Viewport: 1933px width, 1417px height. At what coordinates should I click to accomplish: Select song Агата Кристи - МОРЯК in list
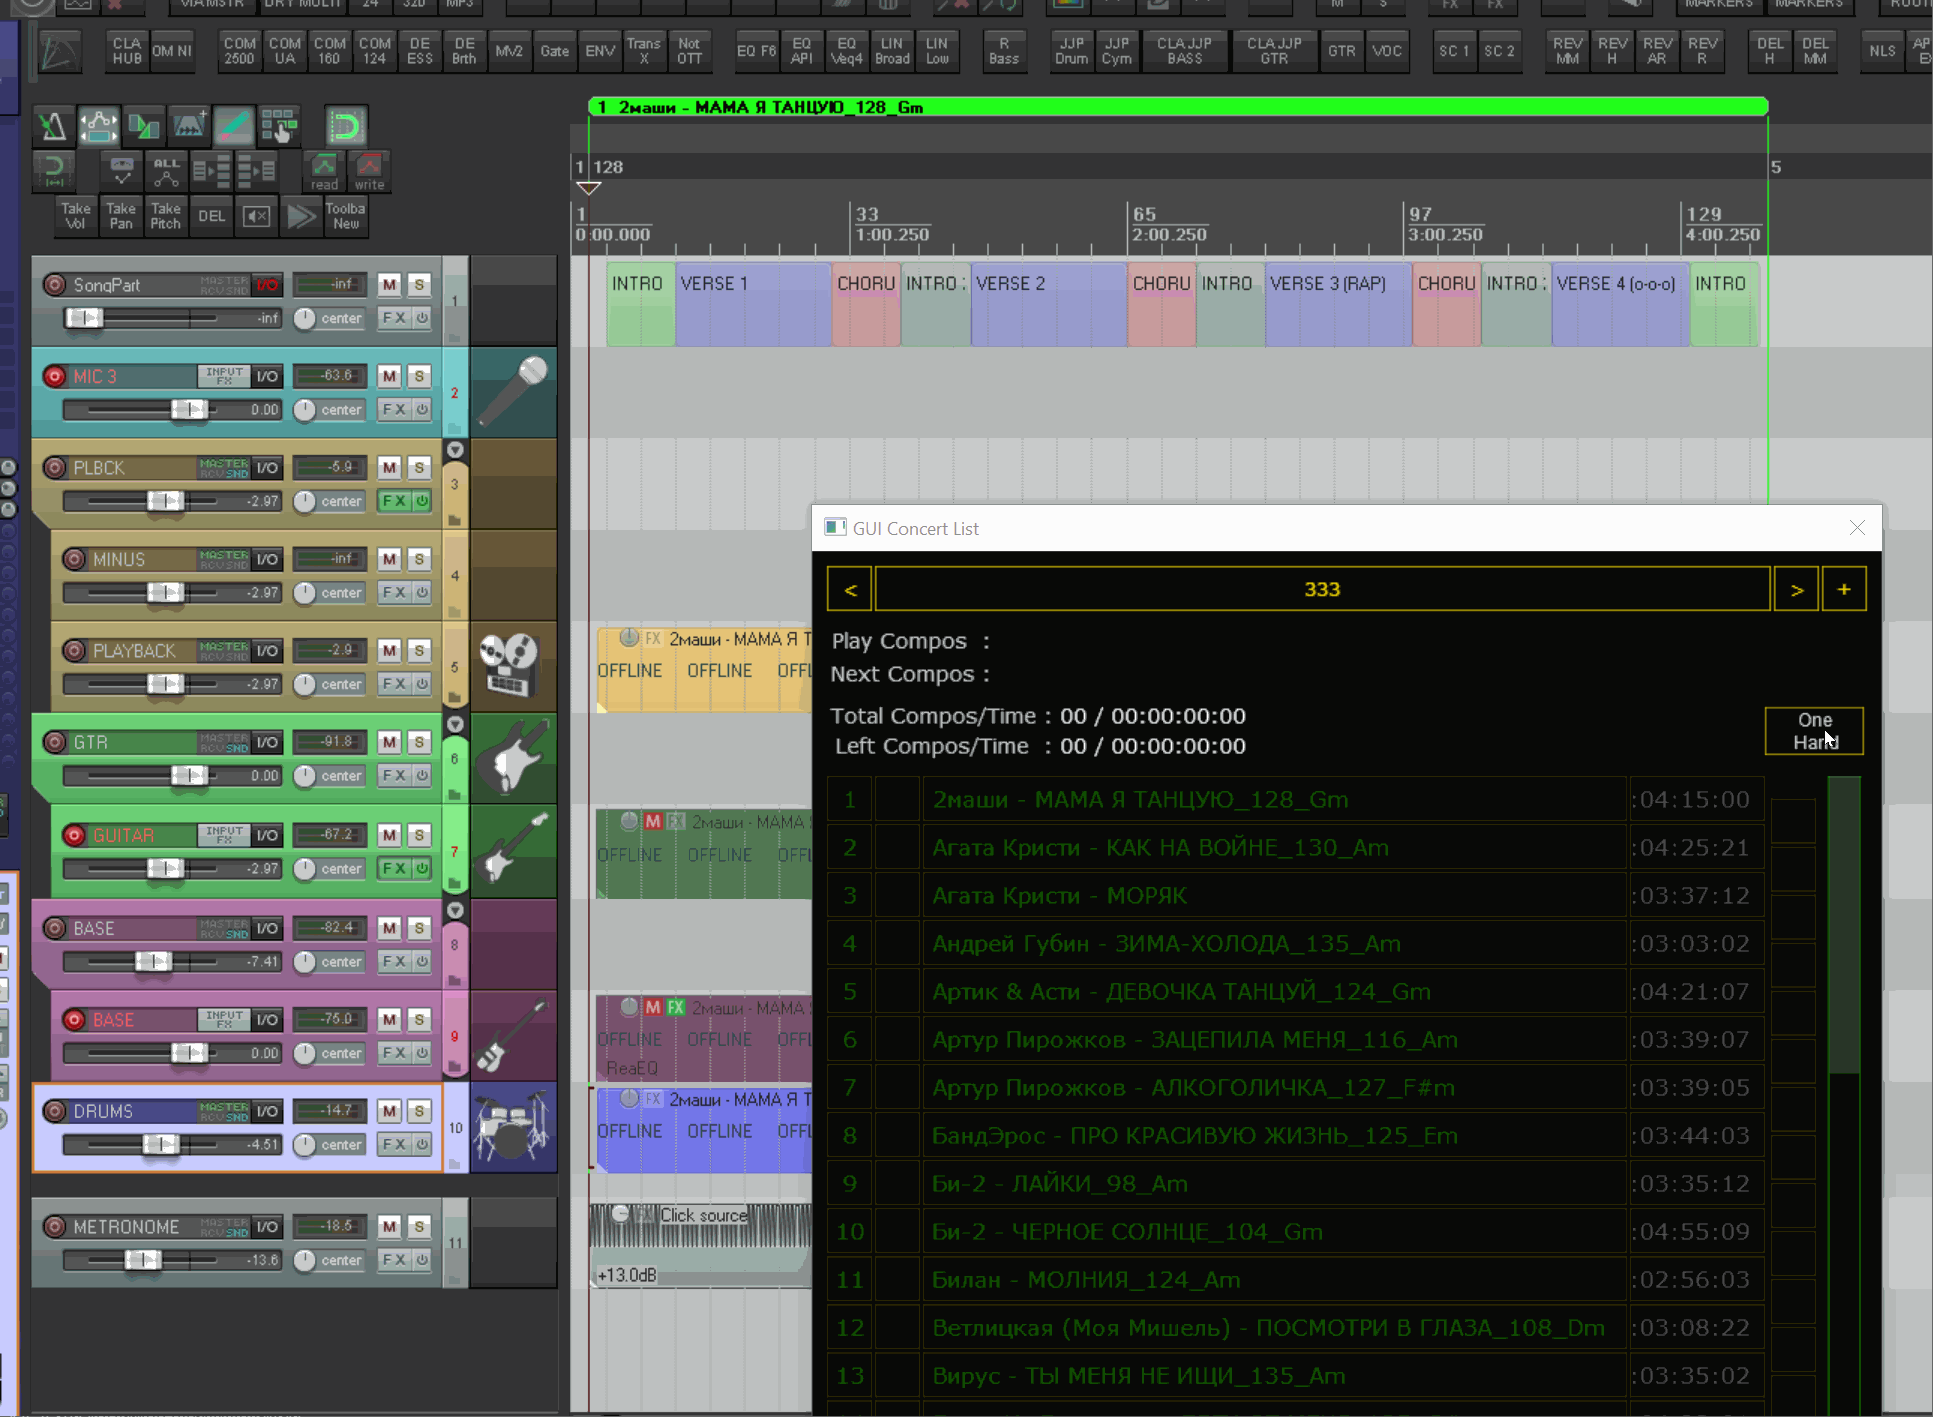pyautogui.click(x=1060, y=896)
